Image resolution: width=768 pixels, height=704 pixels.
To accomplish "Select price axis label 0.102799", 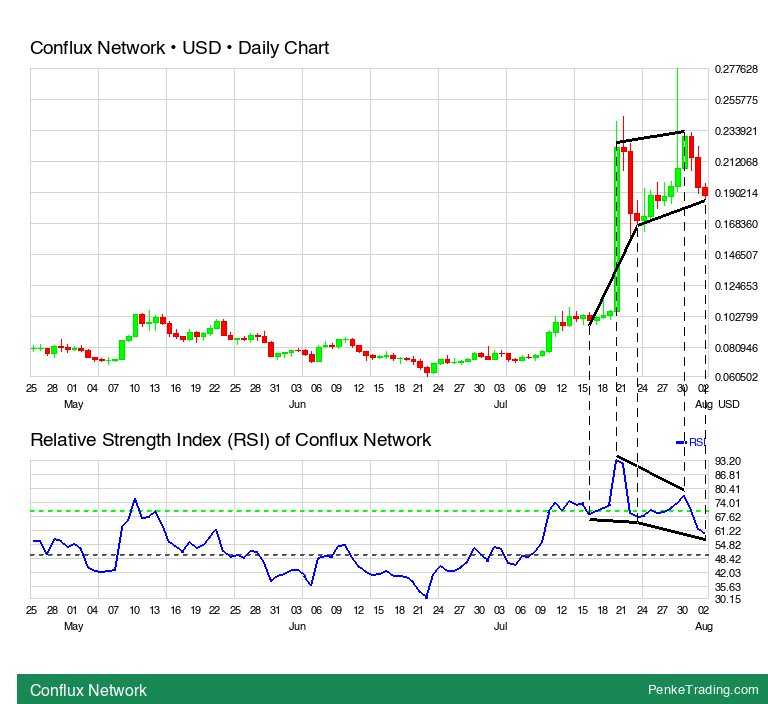I will (736, 317).
